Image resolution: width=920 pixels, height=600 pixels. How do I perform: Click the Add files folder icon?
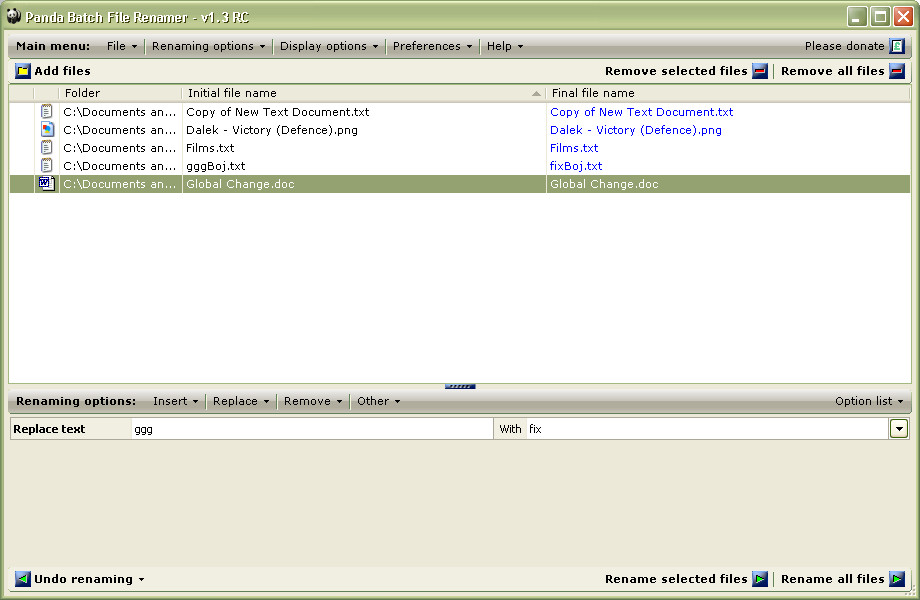click(x=22, y=71)
